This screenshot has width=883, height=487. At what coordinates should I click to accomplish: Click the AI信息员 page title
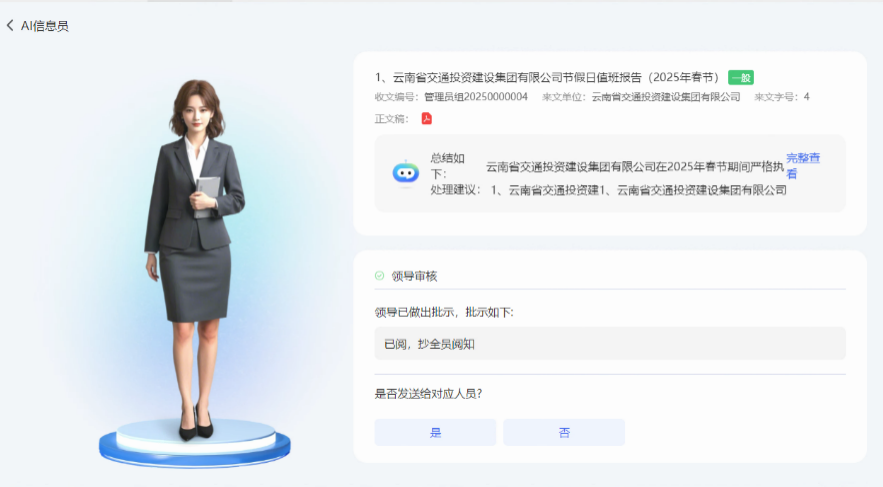pyautogui.click(x=44, y=26)
